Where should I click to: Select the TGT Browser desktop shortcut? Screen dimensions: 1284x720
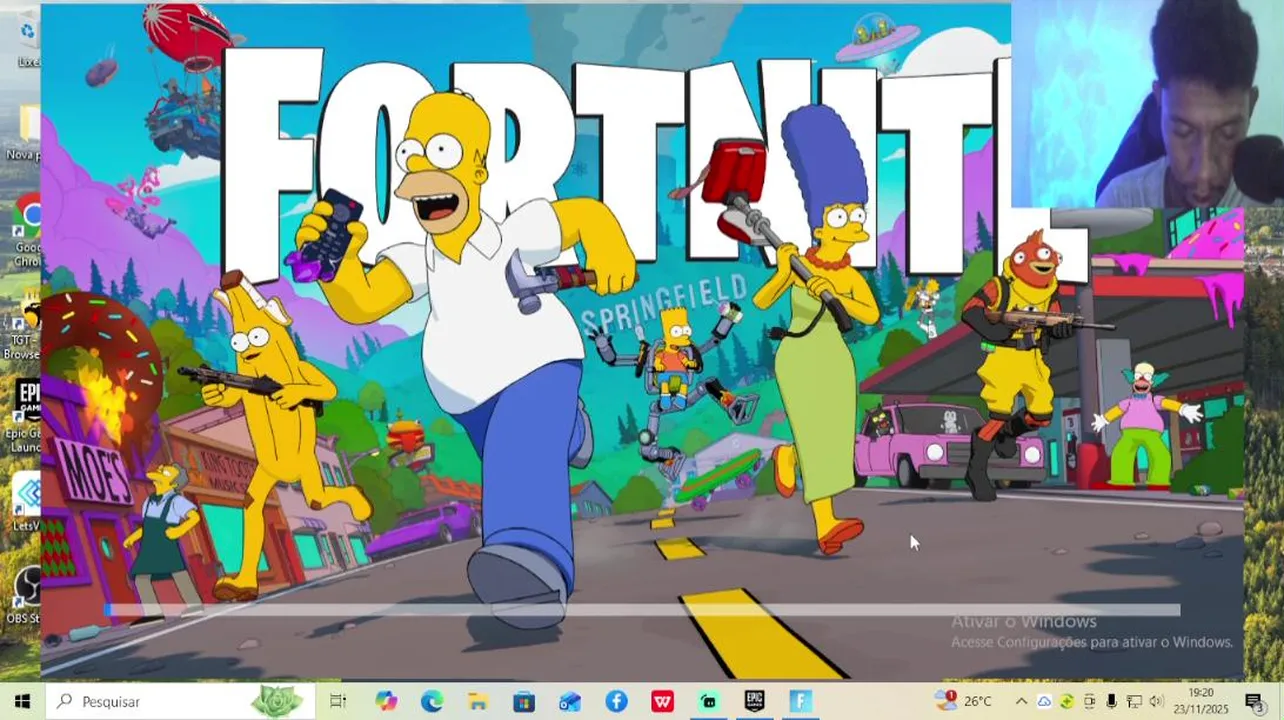tap(24, 326)
